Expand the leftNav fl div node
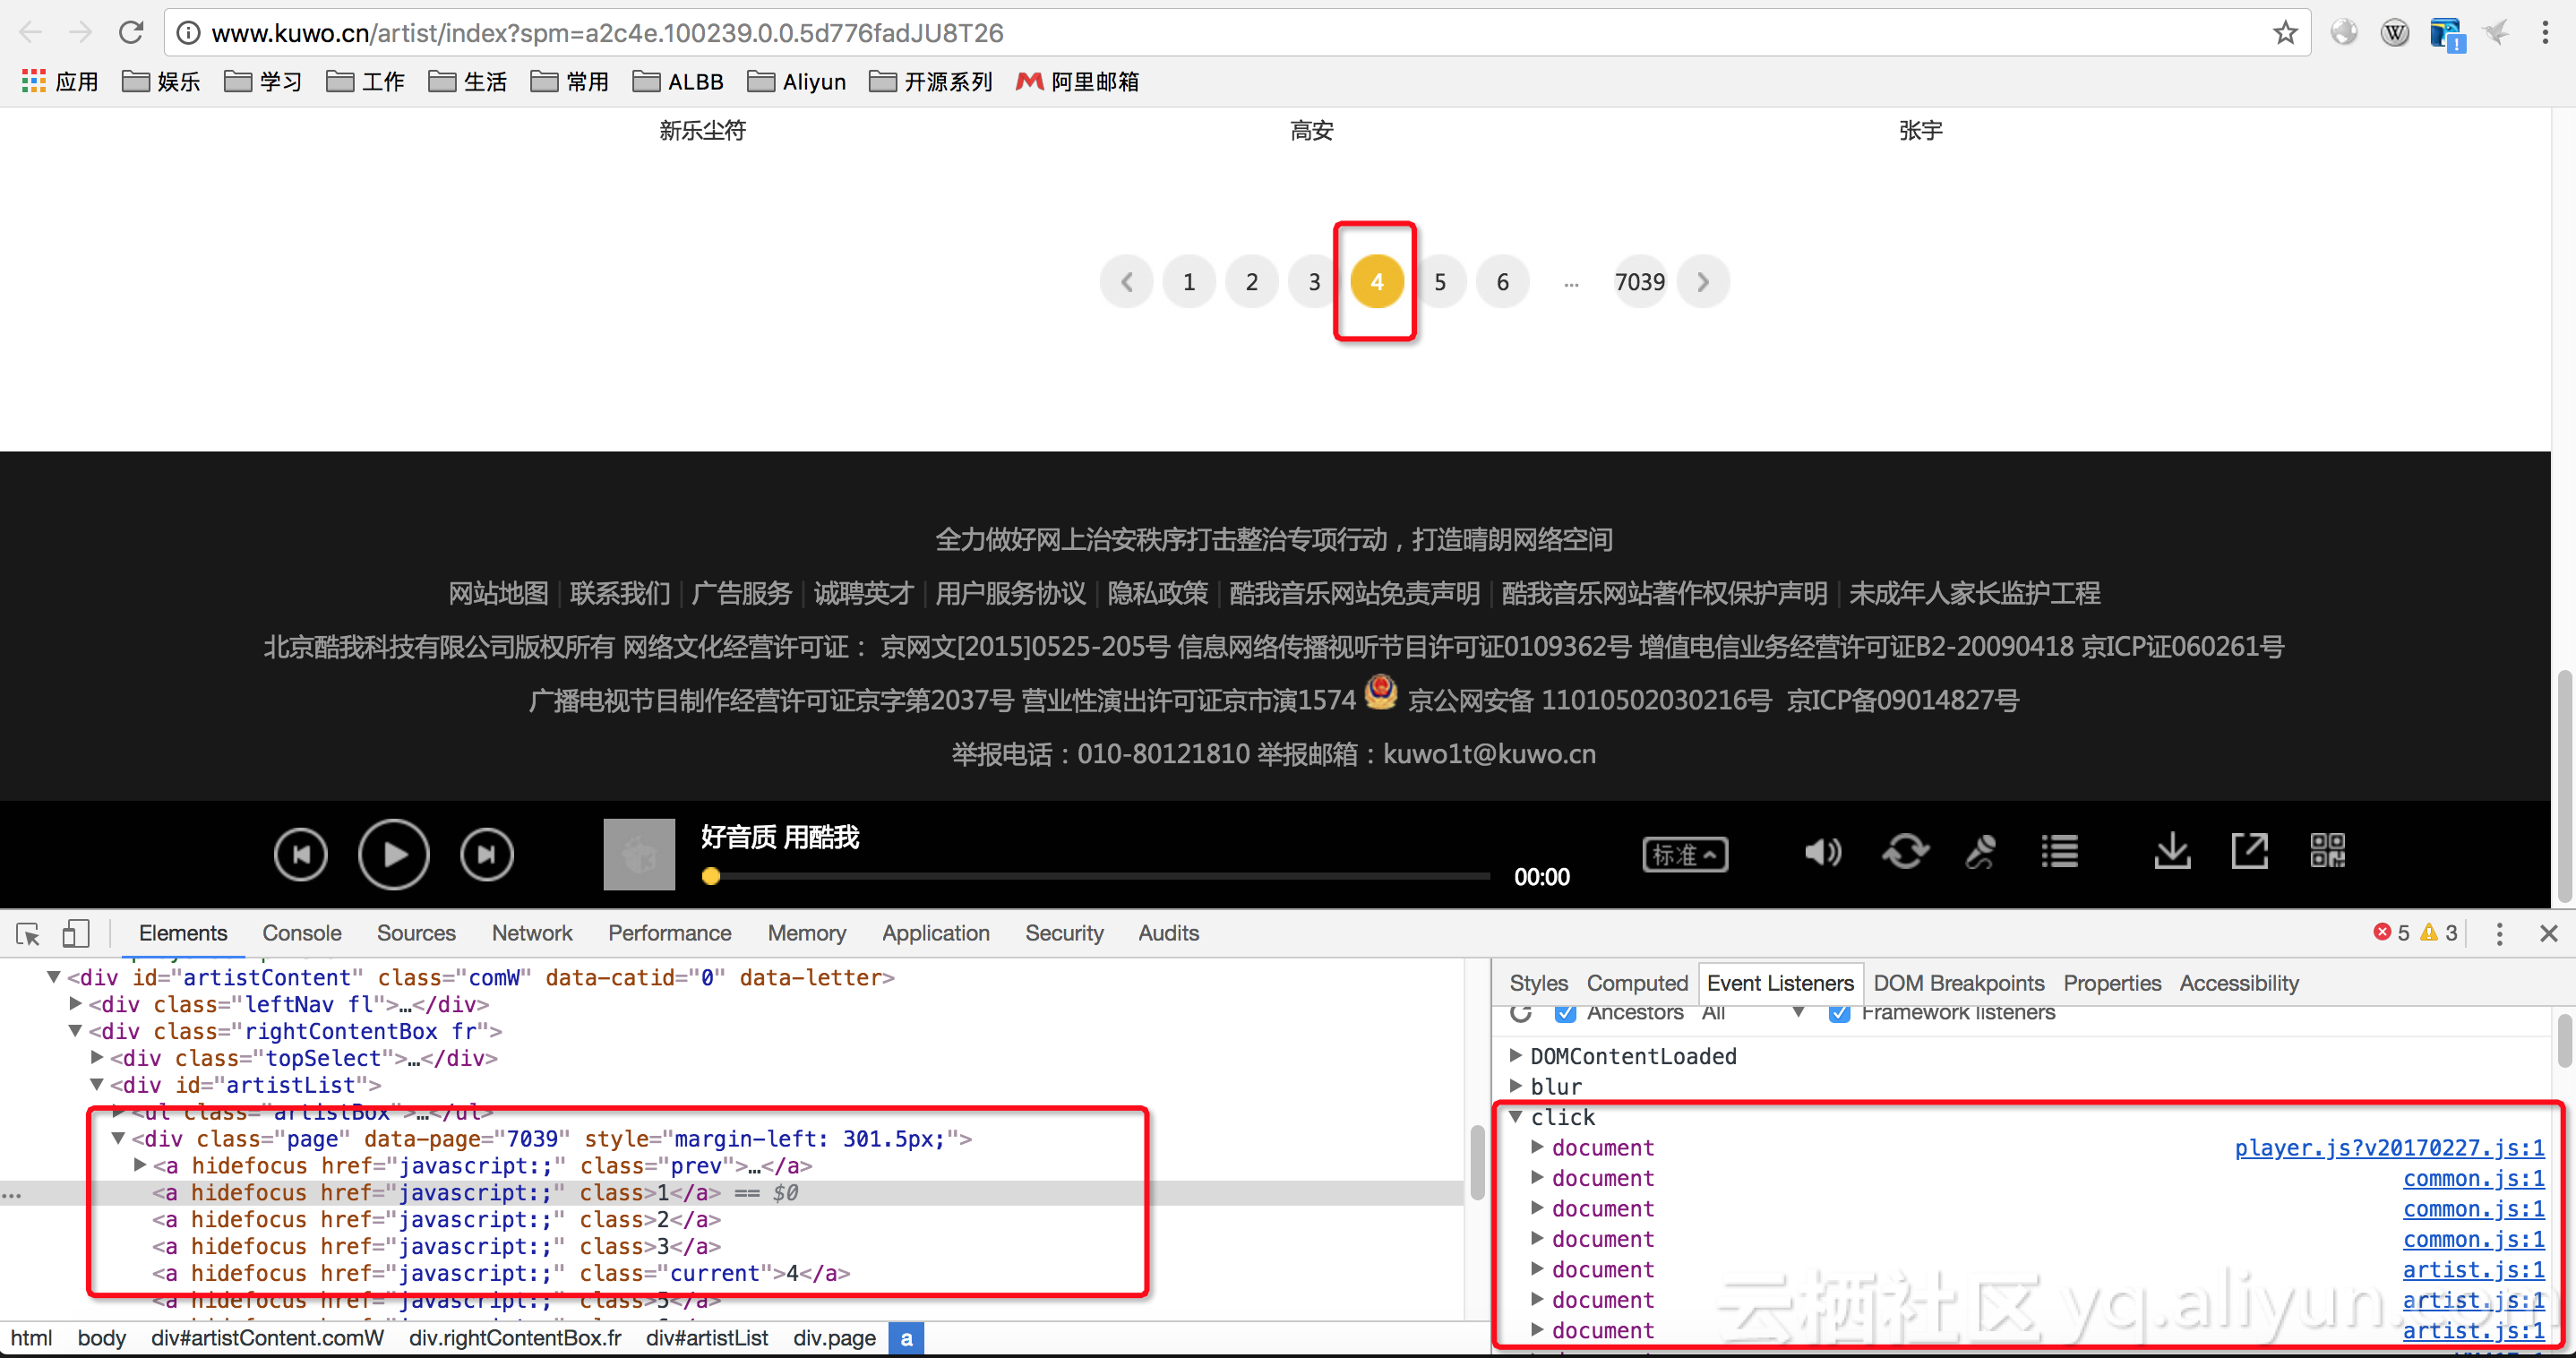This screenshot has height=1358, width=2576. tap(76, 1003)
